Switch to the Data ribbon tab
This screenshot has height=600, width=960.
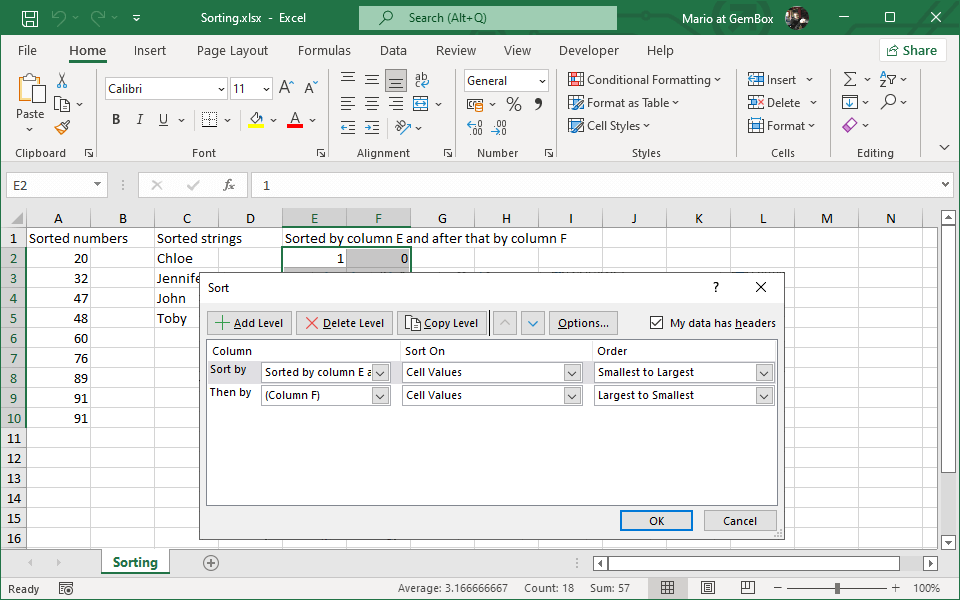click(x=393, y=50)
